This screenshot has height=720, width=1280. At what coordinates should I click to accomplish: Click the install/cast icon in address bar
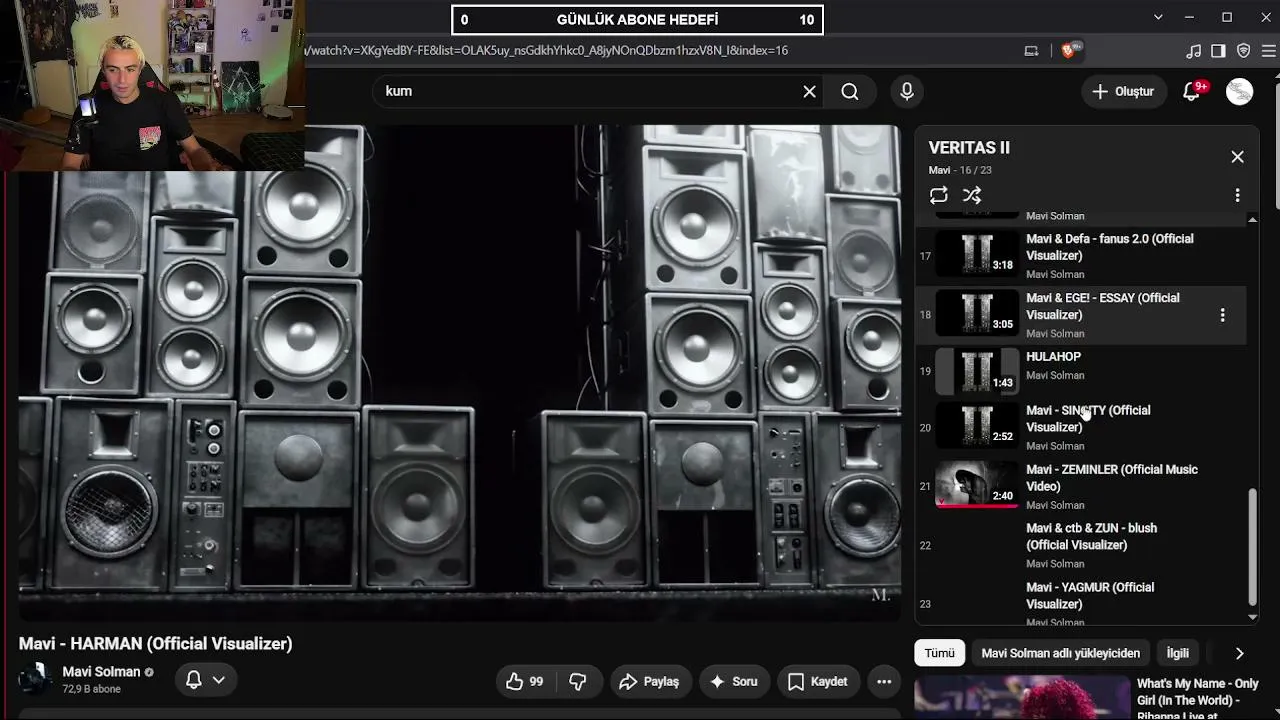(x=1031, y=50)
